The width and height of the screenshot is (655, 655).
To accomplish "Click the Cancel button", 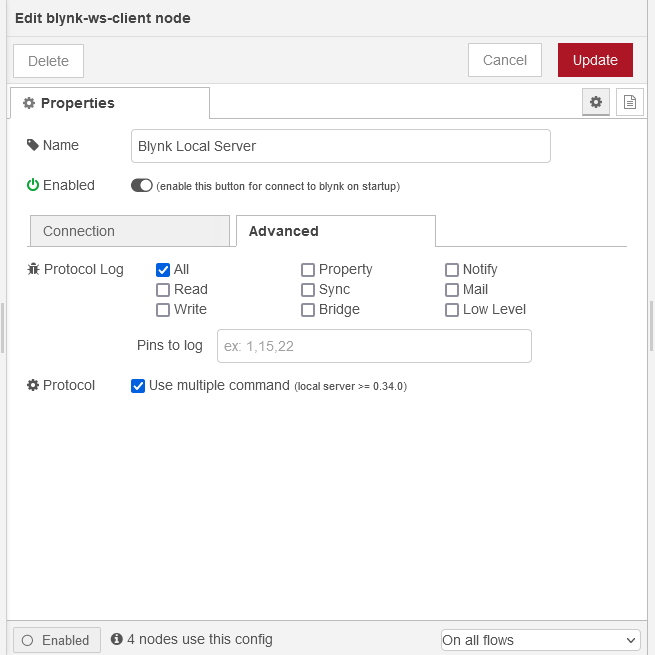I will click(x=505, y=60).
